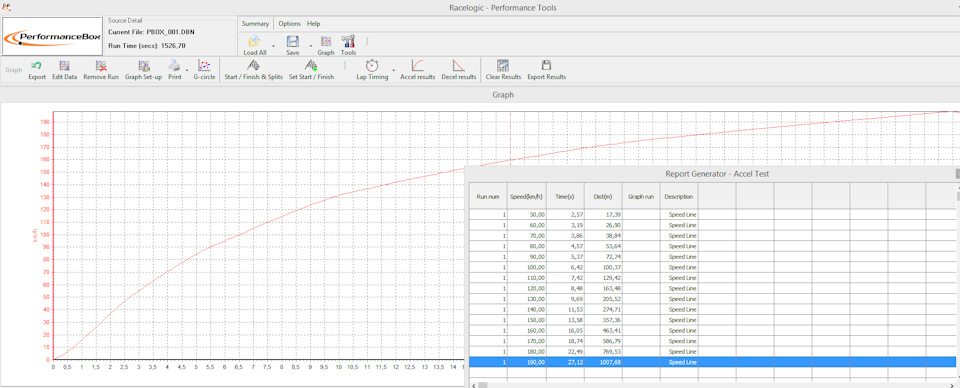Screen dimensions: 960x388
Task: Click the Report Generator - Accel Test title
Action: point(717,174)
